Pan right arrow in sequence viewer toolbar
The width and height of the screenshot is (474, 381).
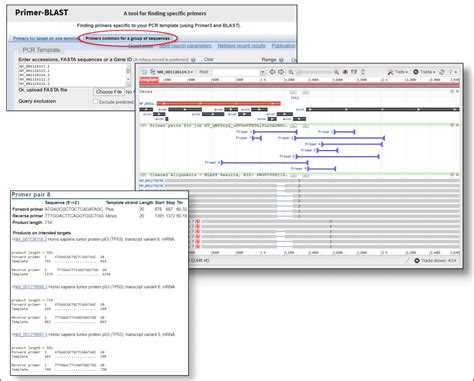[x=281, y=72]
